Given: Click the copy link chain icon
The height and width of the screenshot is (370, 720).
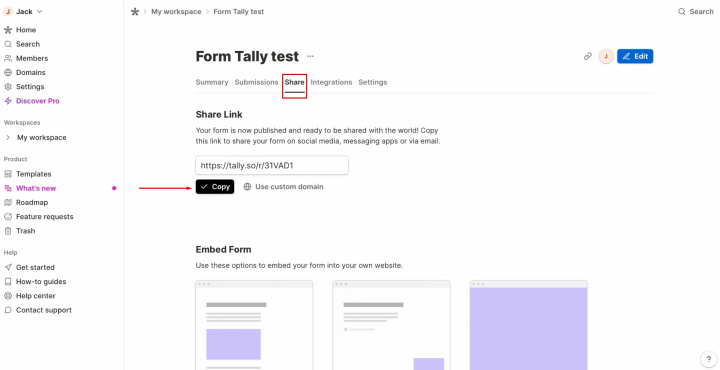Looking at the screenshot, I should tap(587, 56).
